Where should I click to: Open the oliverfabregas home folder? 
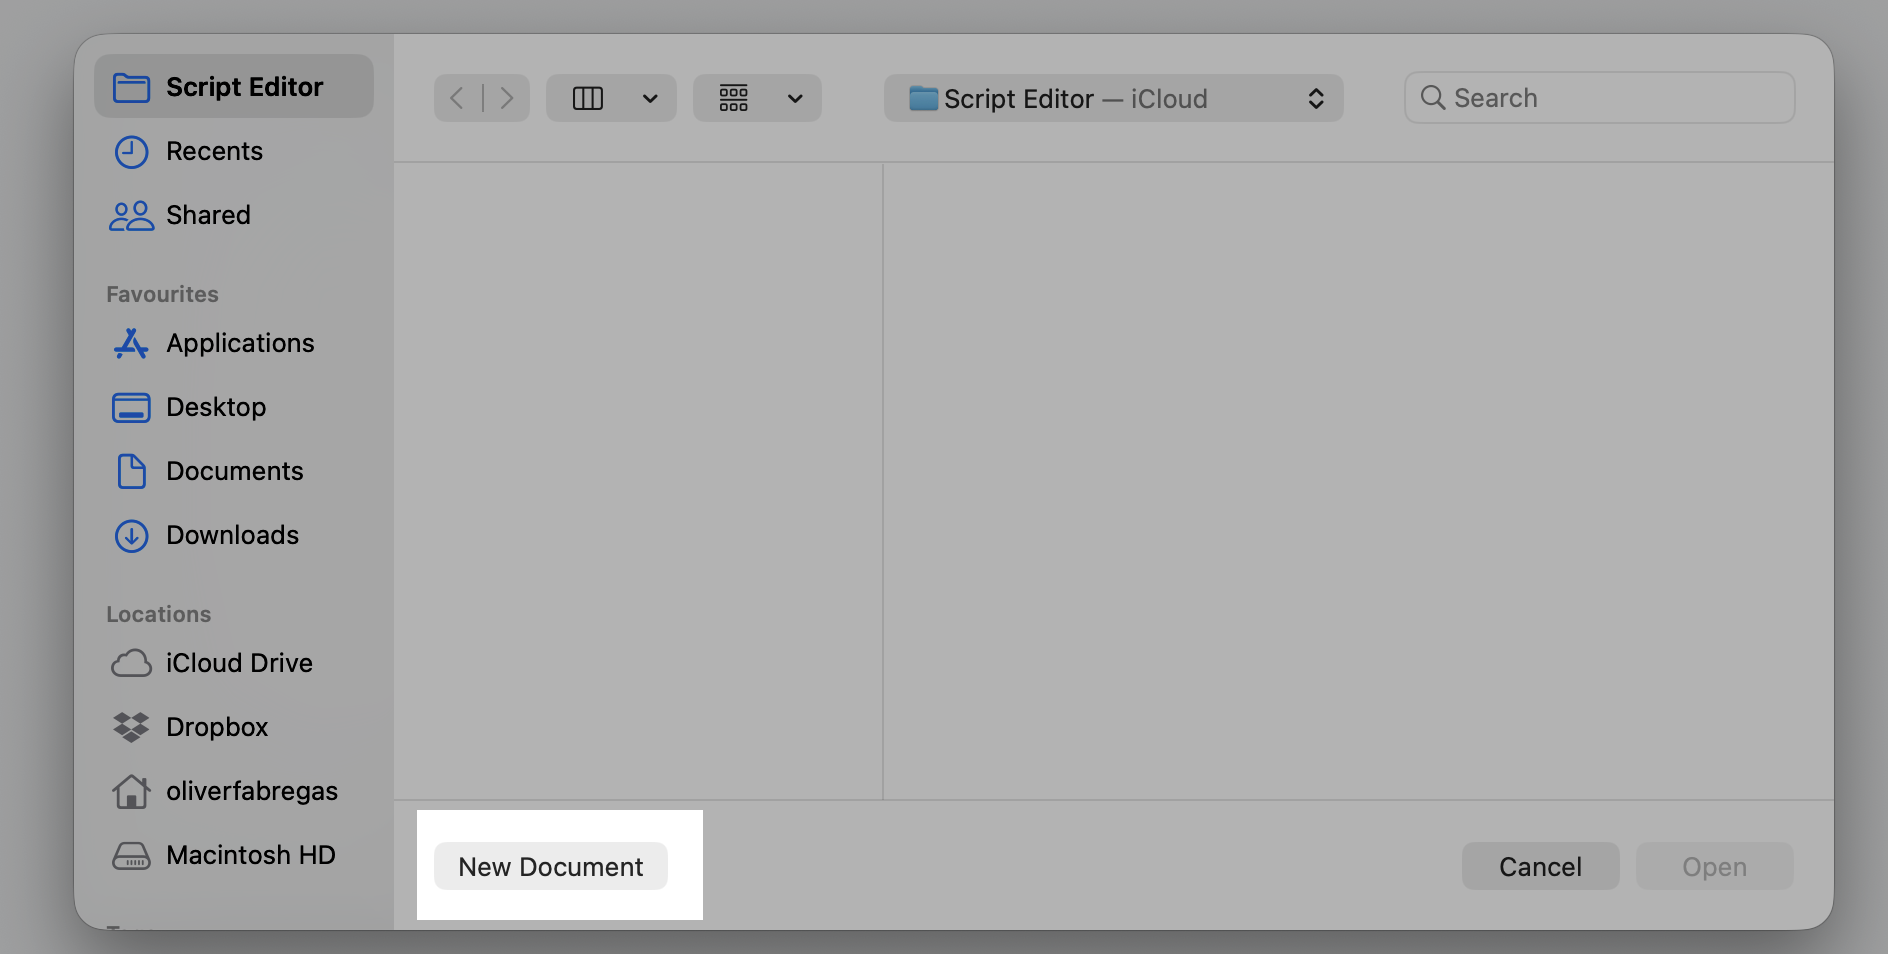click(x=234, y=791)
